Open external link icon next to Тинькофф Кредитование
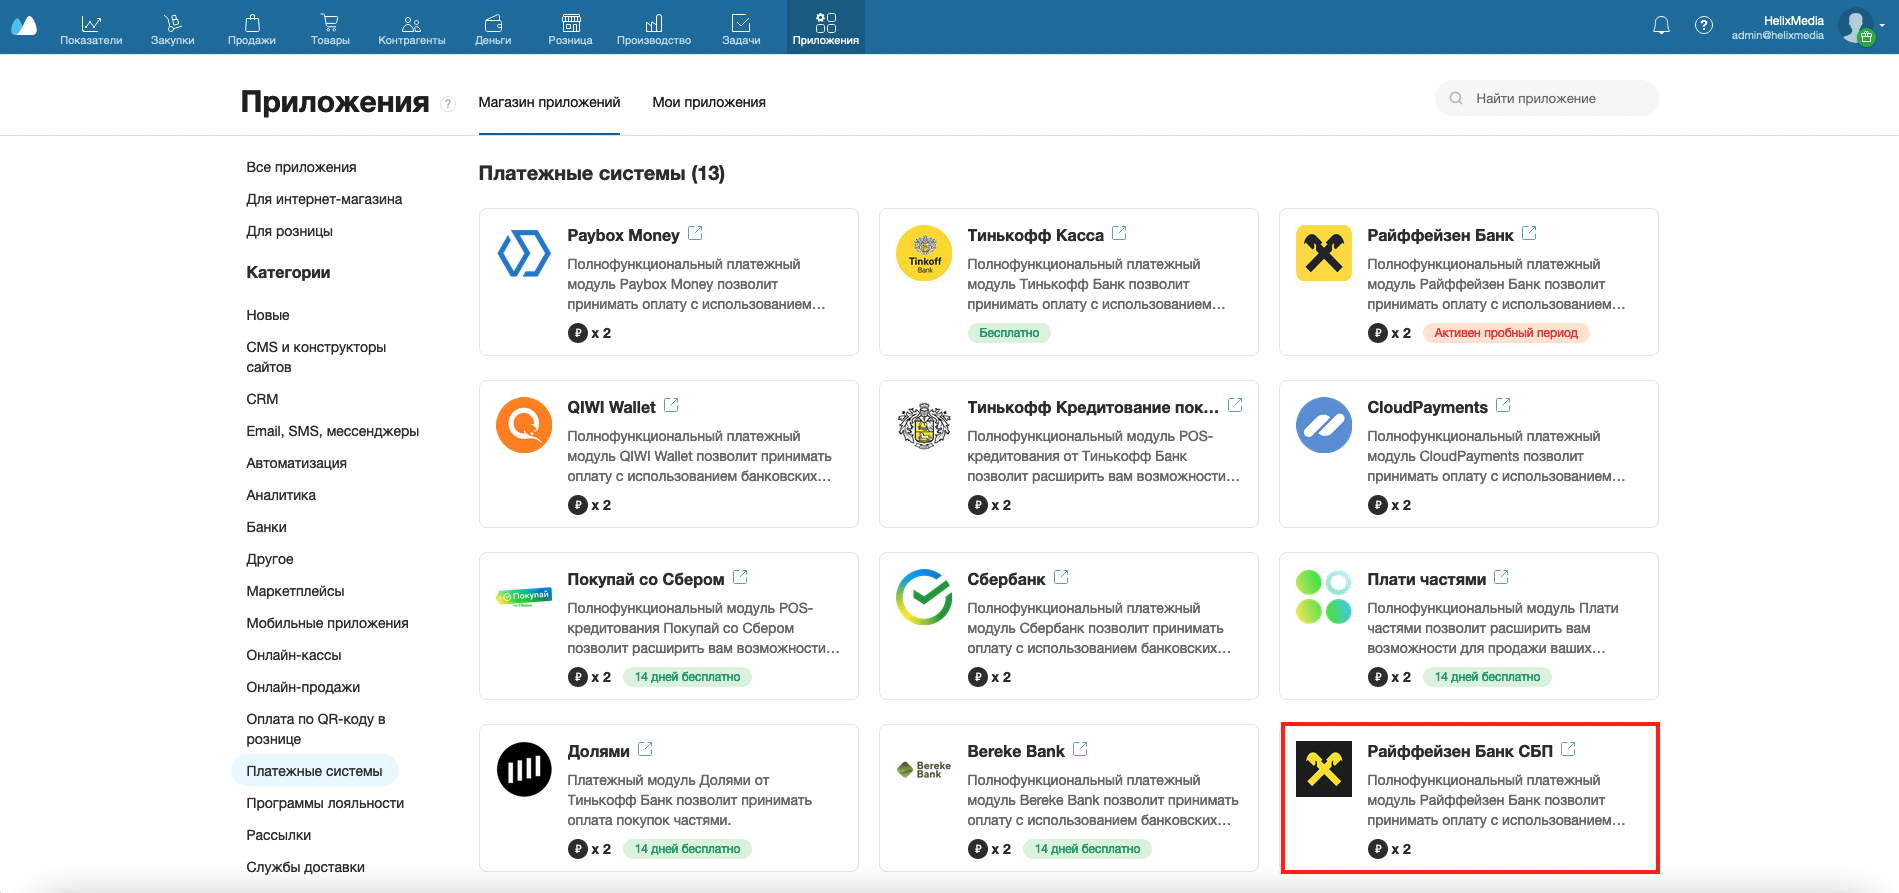Screen dimensions: 1899x893 [1235, 405]
